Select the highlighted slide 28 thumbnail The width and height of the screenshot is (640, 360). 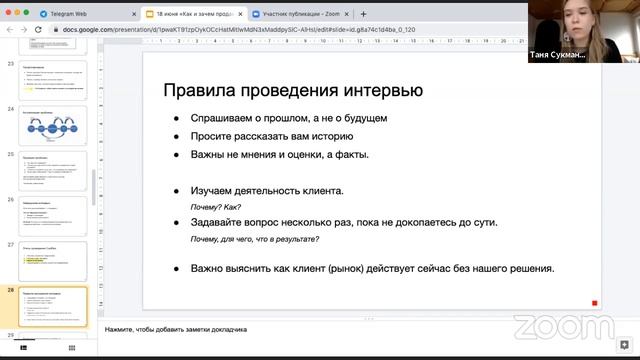tap(53, 307)
